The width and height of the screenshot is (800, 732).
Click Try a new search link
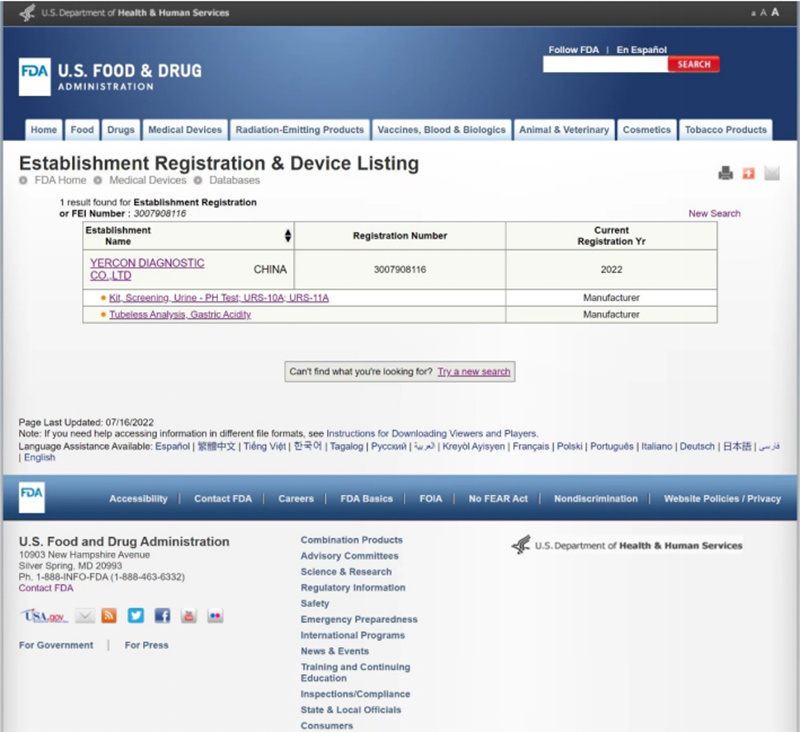tap(474, 371)
